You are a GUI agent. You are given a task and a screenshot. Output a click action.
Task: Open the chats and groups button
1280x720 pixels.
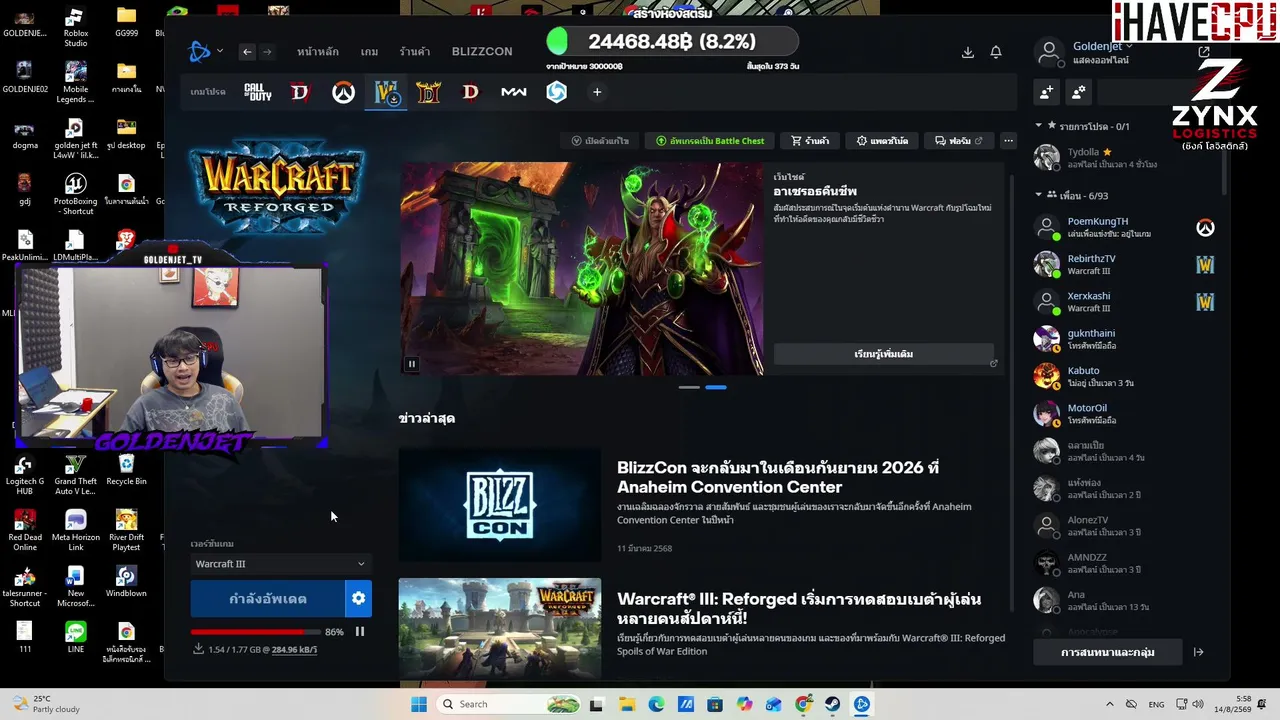[1108, 652]
